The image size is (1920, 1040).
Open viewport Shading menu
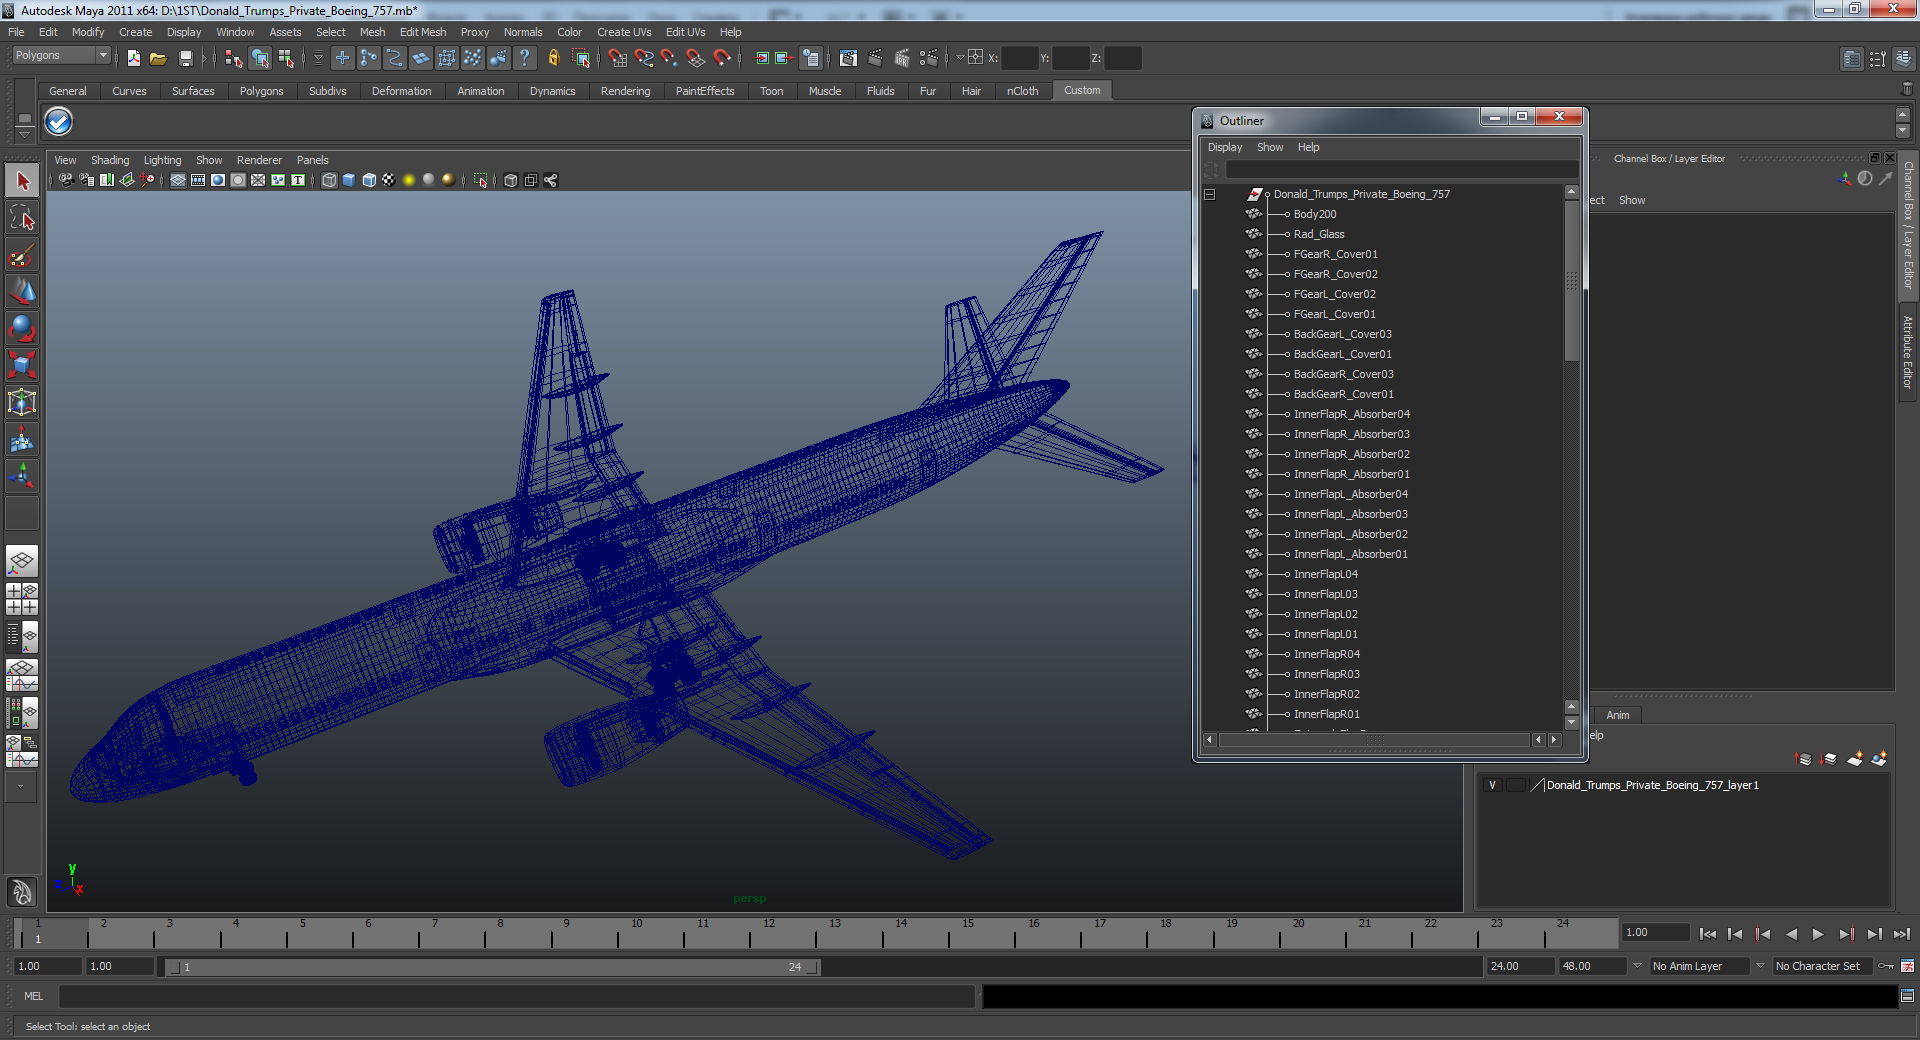click(110, 160)
